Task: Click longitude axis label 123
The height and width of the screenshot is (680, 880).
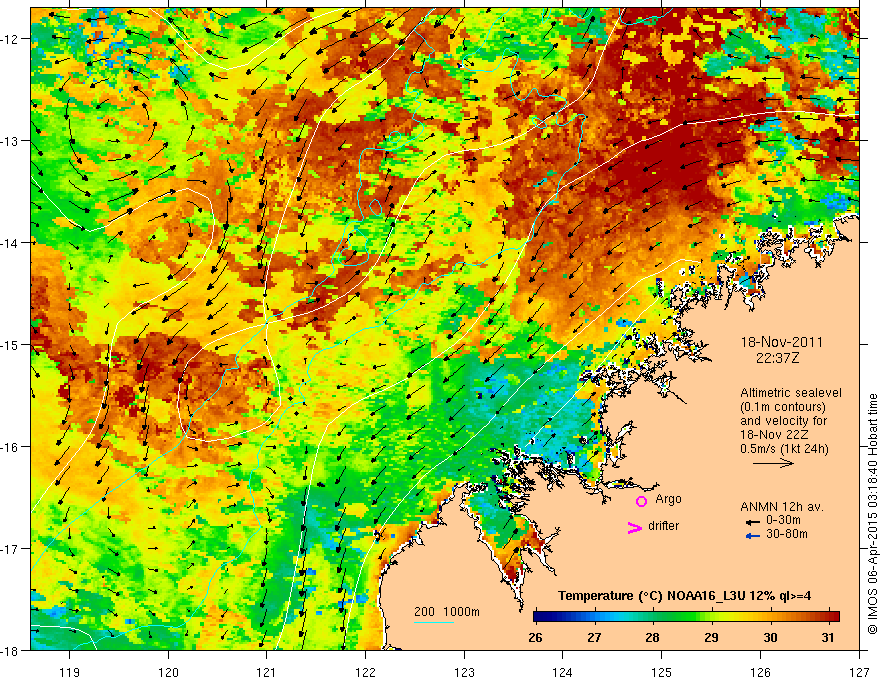Action: click(464, 672)
